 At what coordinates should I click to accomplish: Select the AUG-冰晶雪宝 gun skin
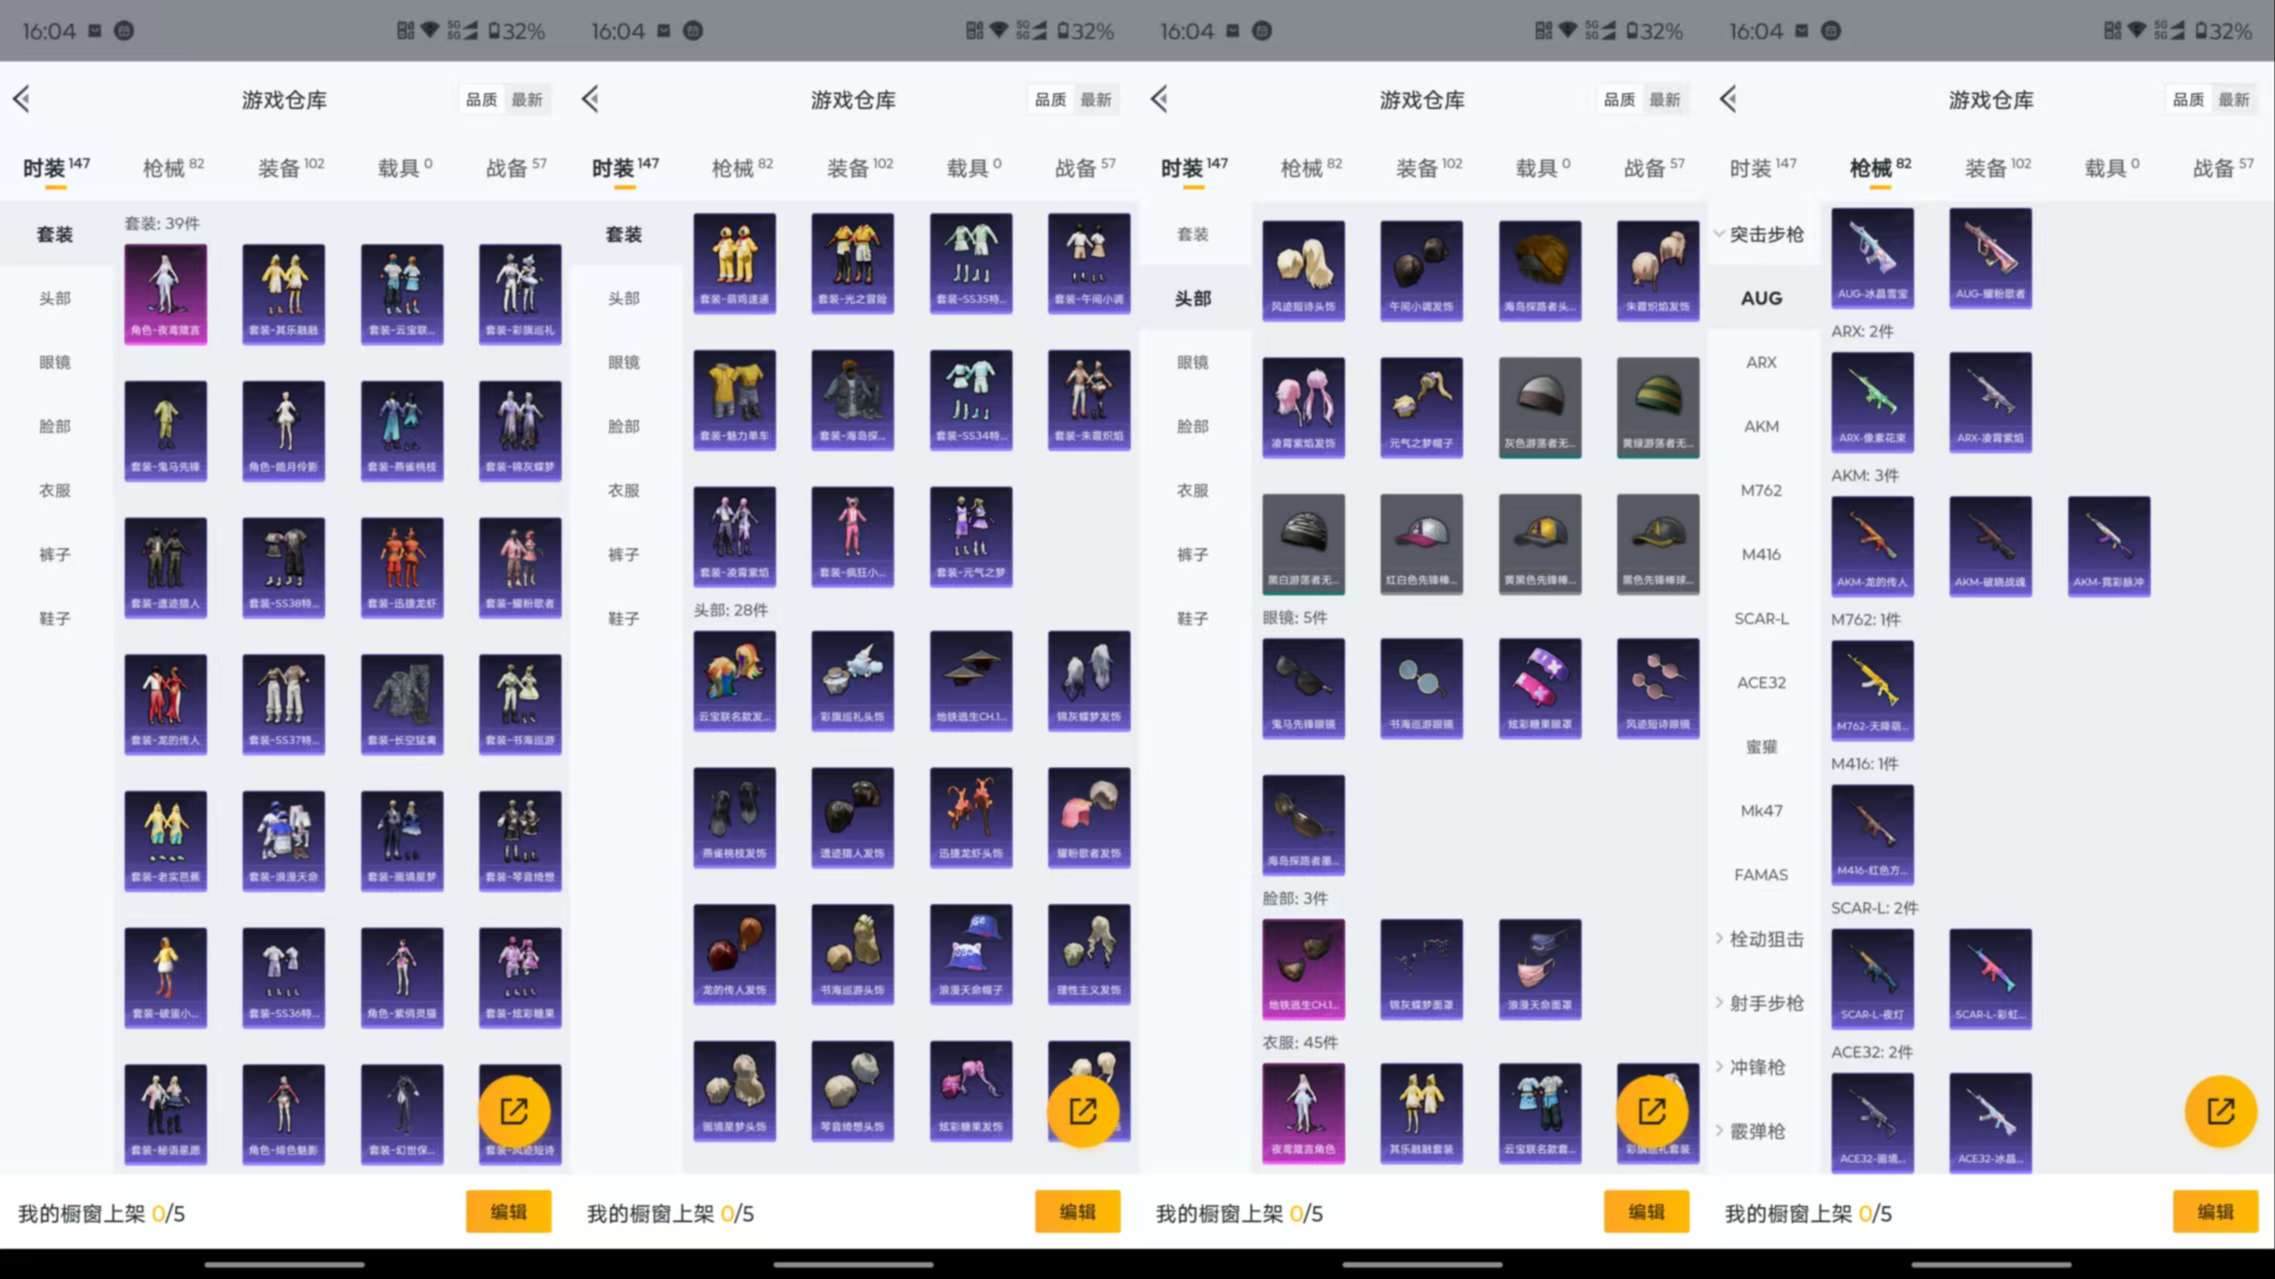1872,258
